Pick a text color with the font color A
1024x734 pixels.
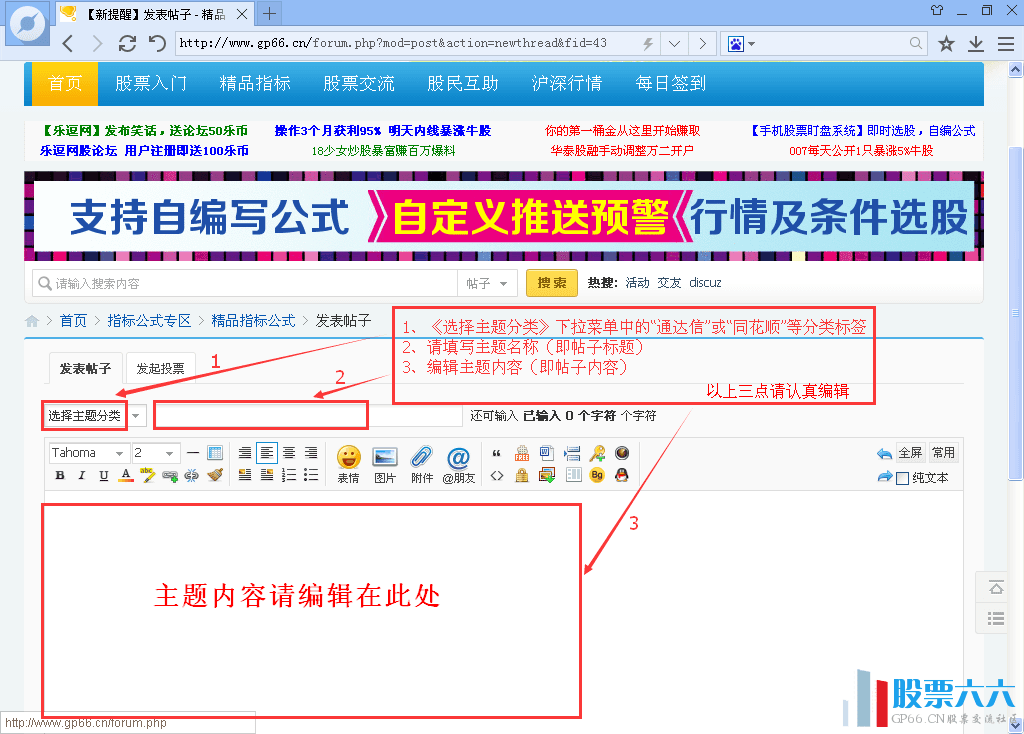126,476
